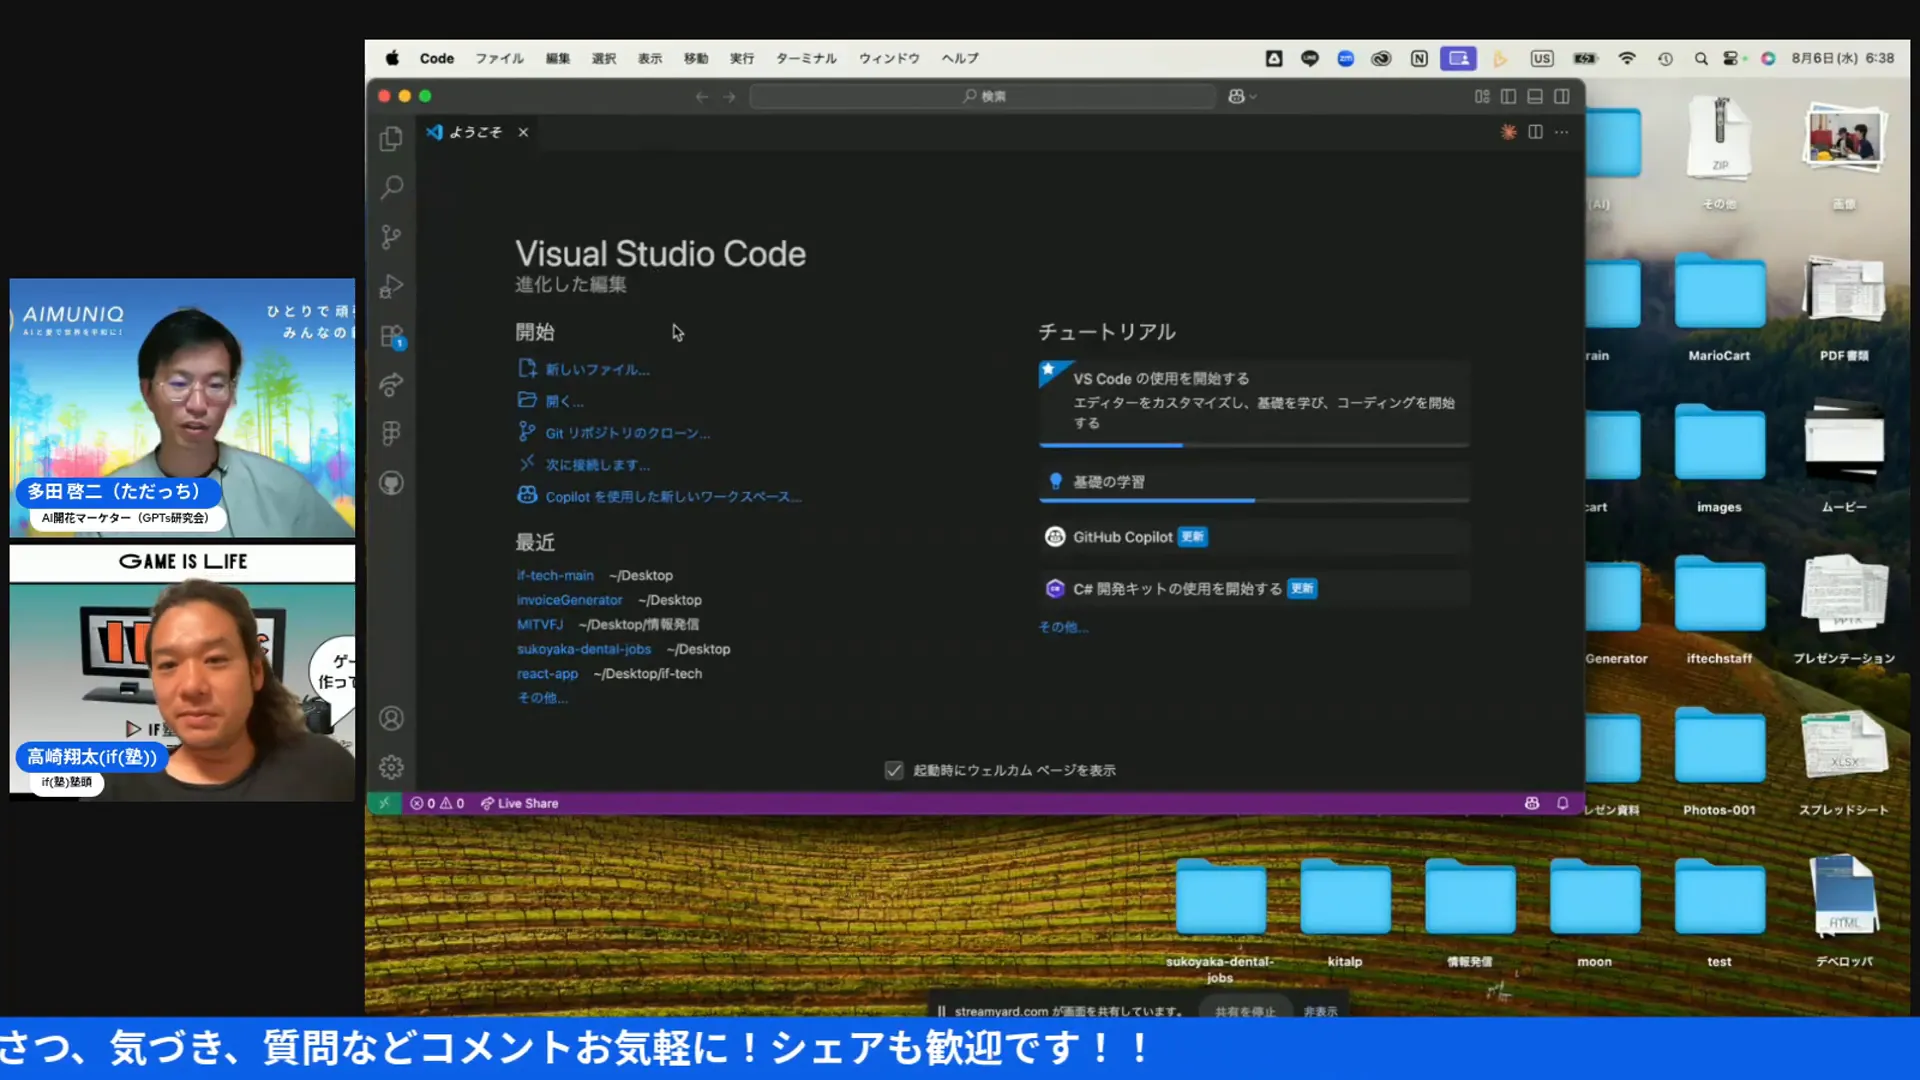Open kitalp folder on desktop
Viewport: 1920px width, 1080px height.
coord(1345,913)
